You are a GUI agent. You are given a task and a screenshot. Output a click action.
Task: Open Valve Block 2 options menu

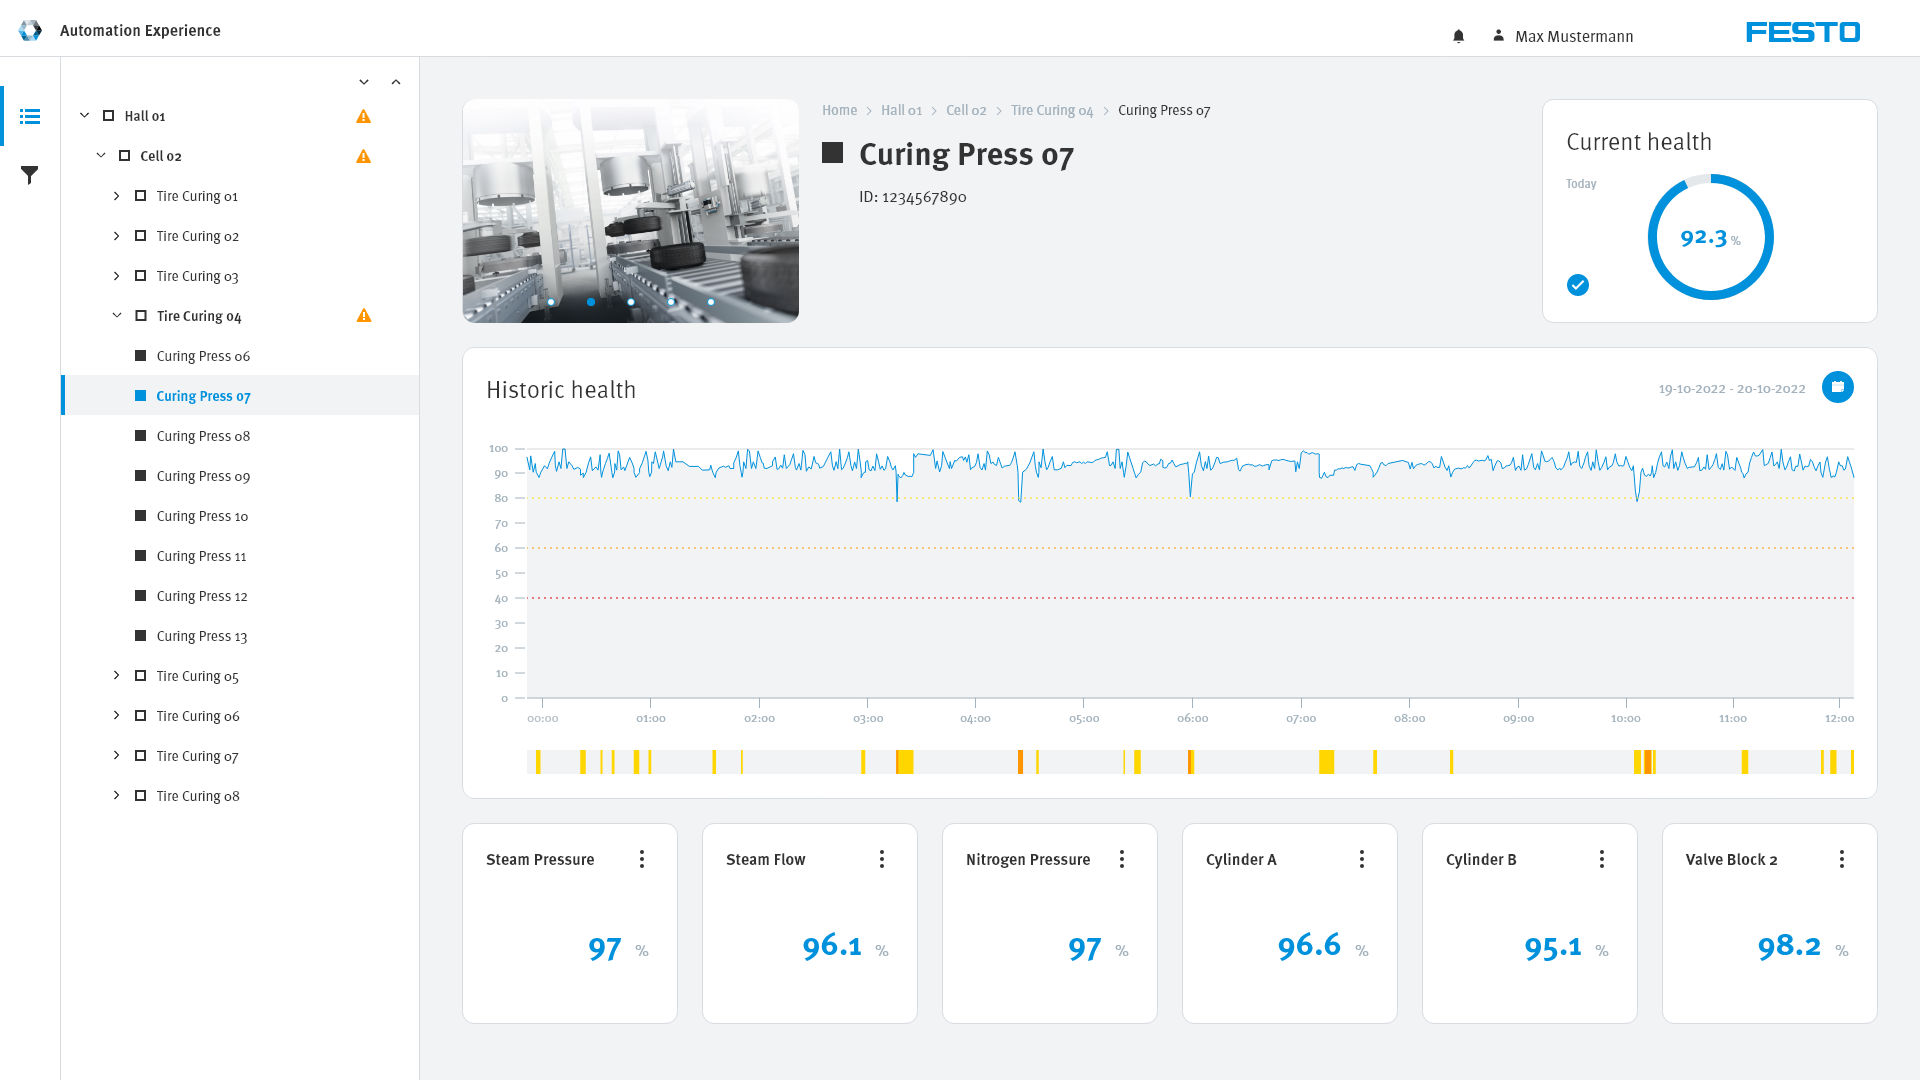click(1841, 859)
